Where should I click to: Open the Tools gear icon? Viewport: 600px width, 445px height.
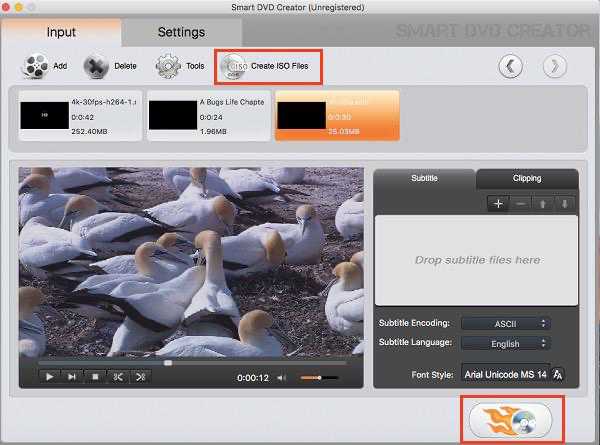pyautogui.click(x=168, y=66)
